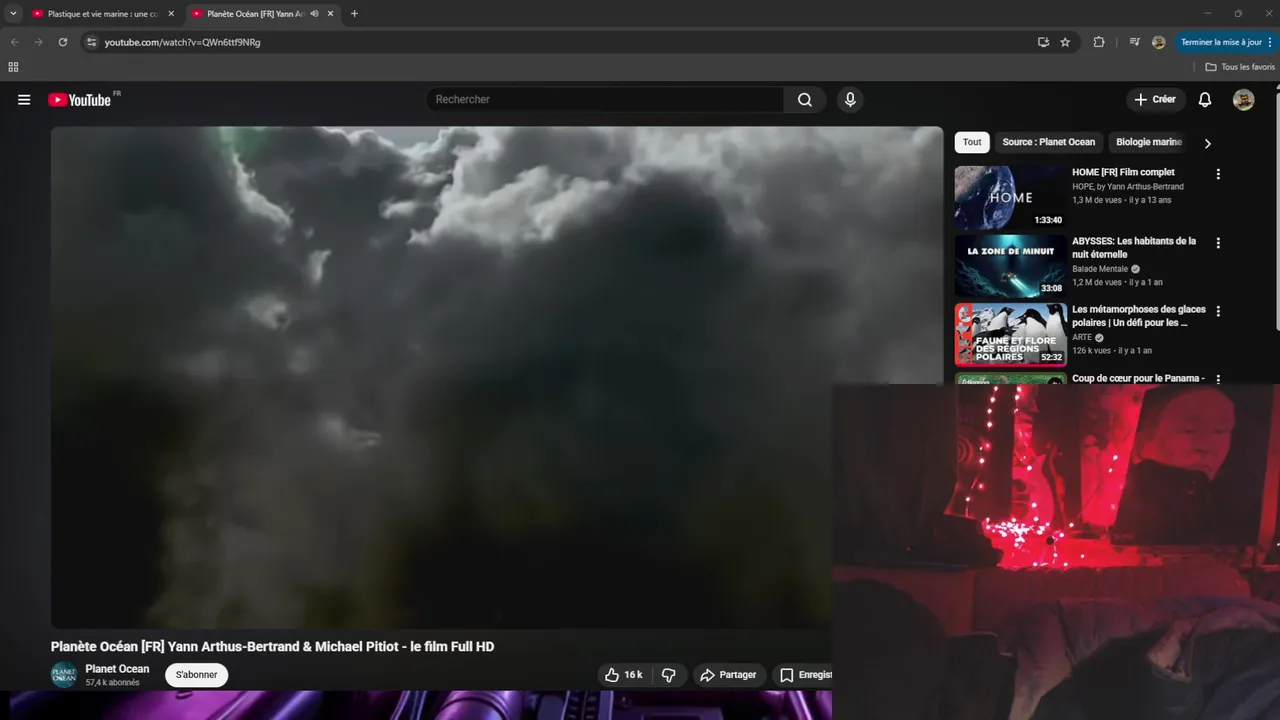Click the Partager share button
The height and width of the screenshot is (720, 1280).
(728, 675)
